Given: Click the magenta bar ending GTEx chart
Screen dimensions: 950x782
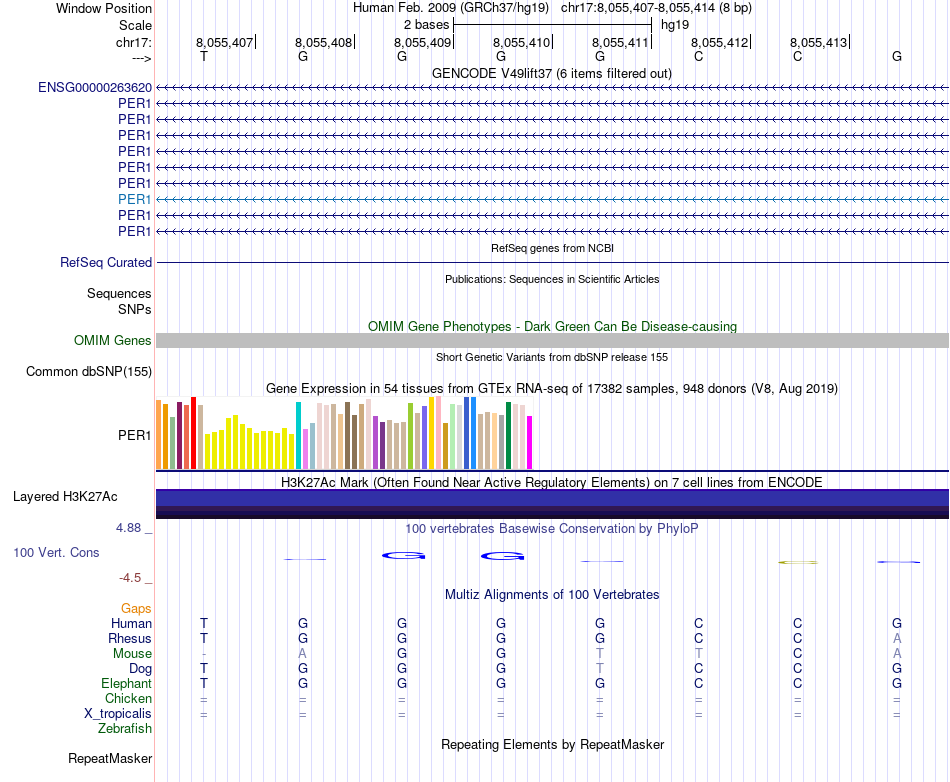Looking at the screenshot, I should click(x=530, y=442).
